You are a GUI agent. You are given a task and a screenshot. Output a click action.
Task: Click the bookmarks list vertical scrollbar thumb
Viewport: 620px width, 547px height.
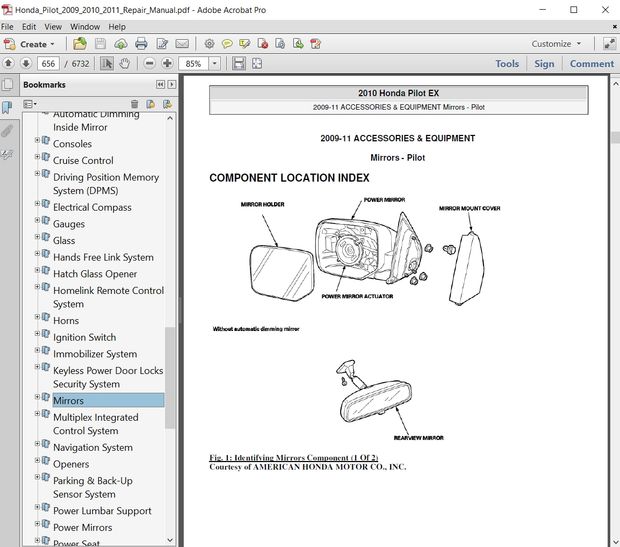(x=170, y=378)
